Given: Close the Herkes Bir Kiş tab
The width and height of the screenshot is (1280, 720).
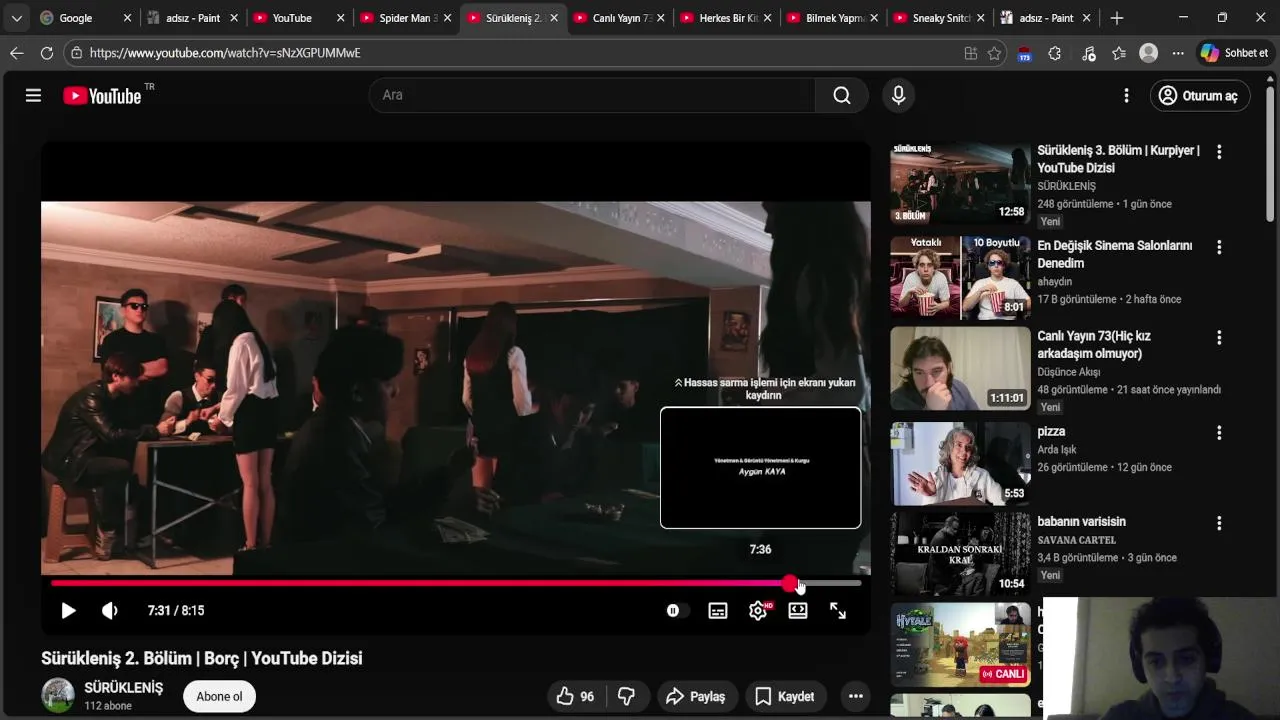Looking at the screenshot, I should point(768,18).
